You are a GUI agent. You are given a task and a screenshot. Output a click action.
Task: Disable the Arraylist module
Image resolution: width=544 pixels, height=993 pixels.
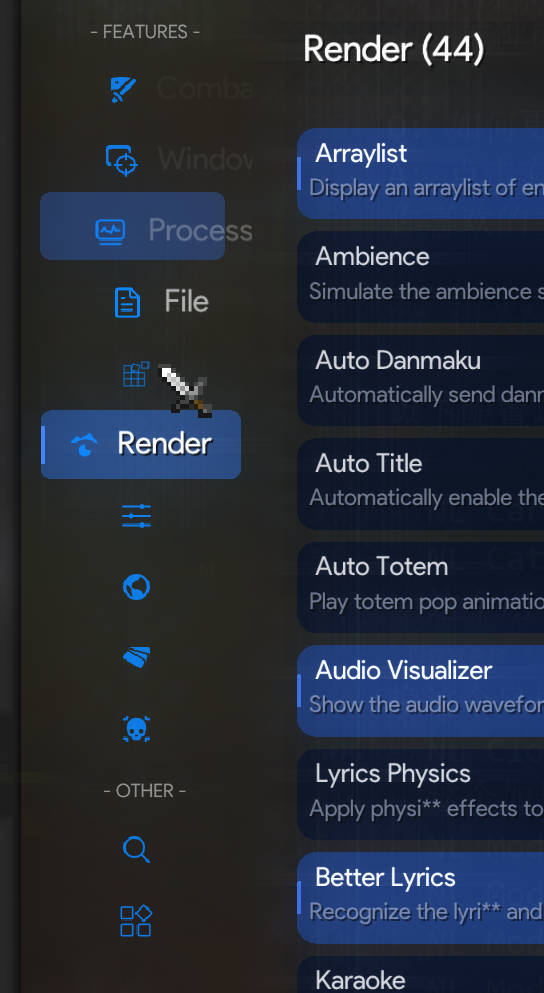click(x=421, y=174)
